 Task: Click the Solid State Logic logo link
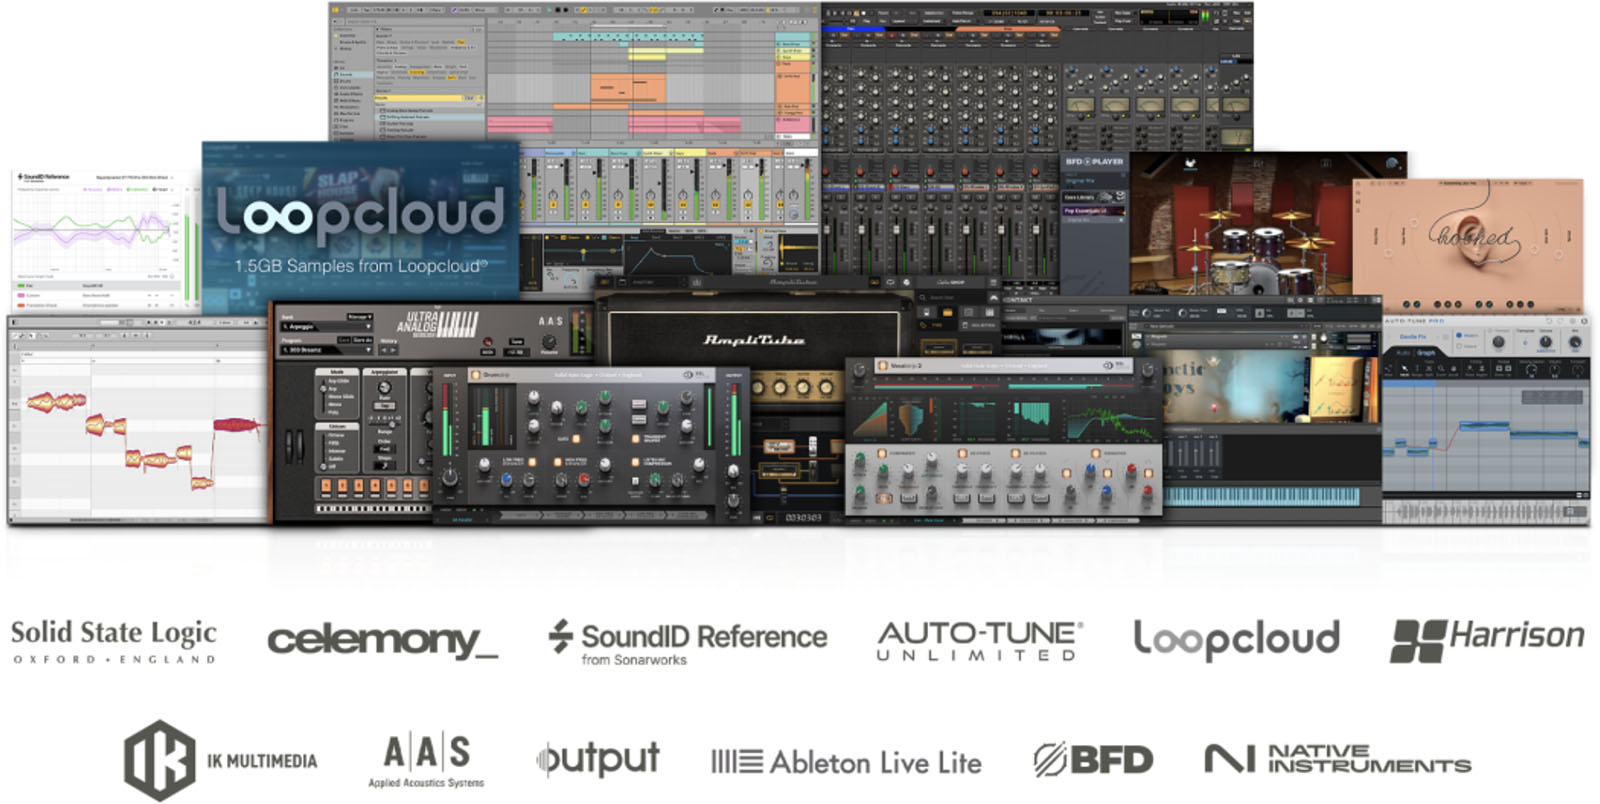tap(113, 641)
